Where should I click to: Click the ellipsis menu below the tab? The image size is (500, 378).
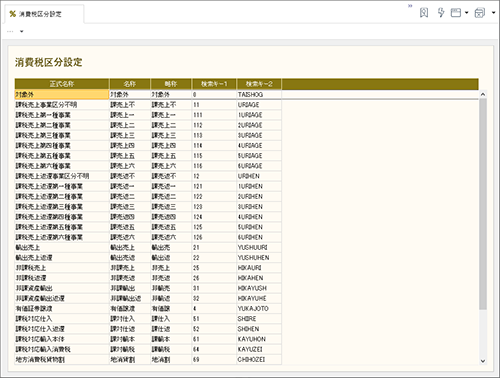coord(10,31)
